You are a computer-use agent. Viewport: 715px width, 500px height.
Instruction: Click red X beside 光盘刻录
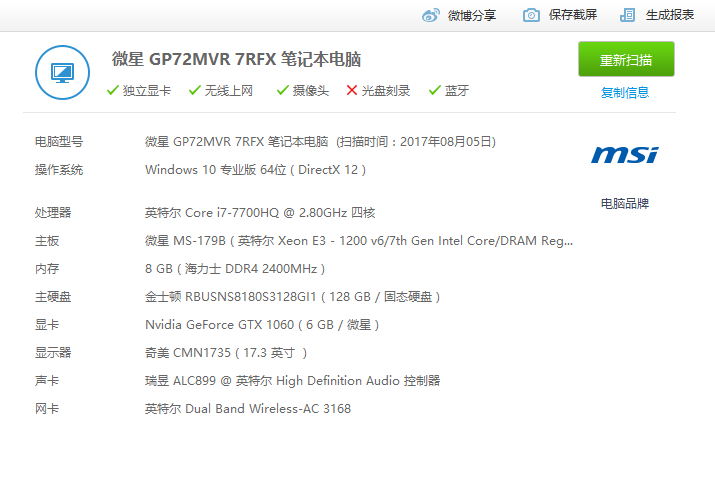352,90
